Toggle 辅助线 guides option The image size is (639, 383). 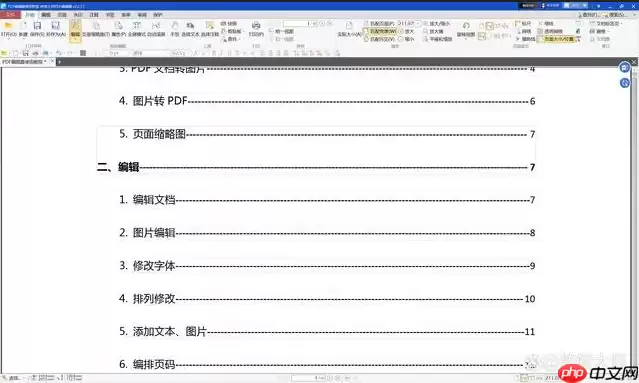point(526,39)
